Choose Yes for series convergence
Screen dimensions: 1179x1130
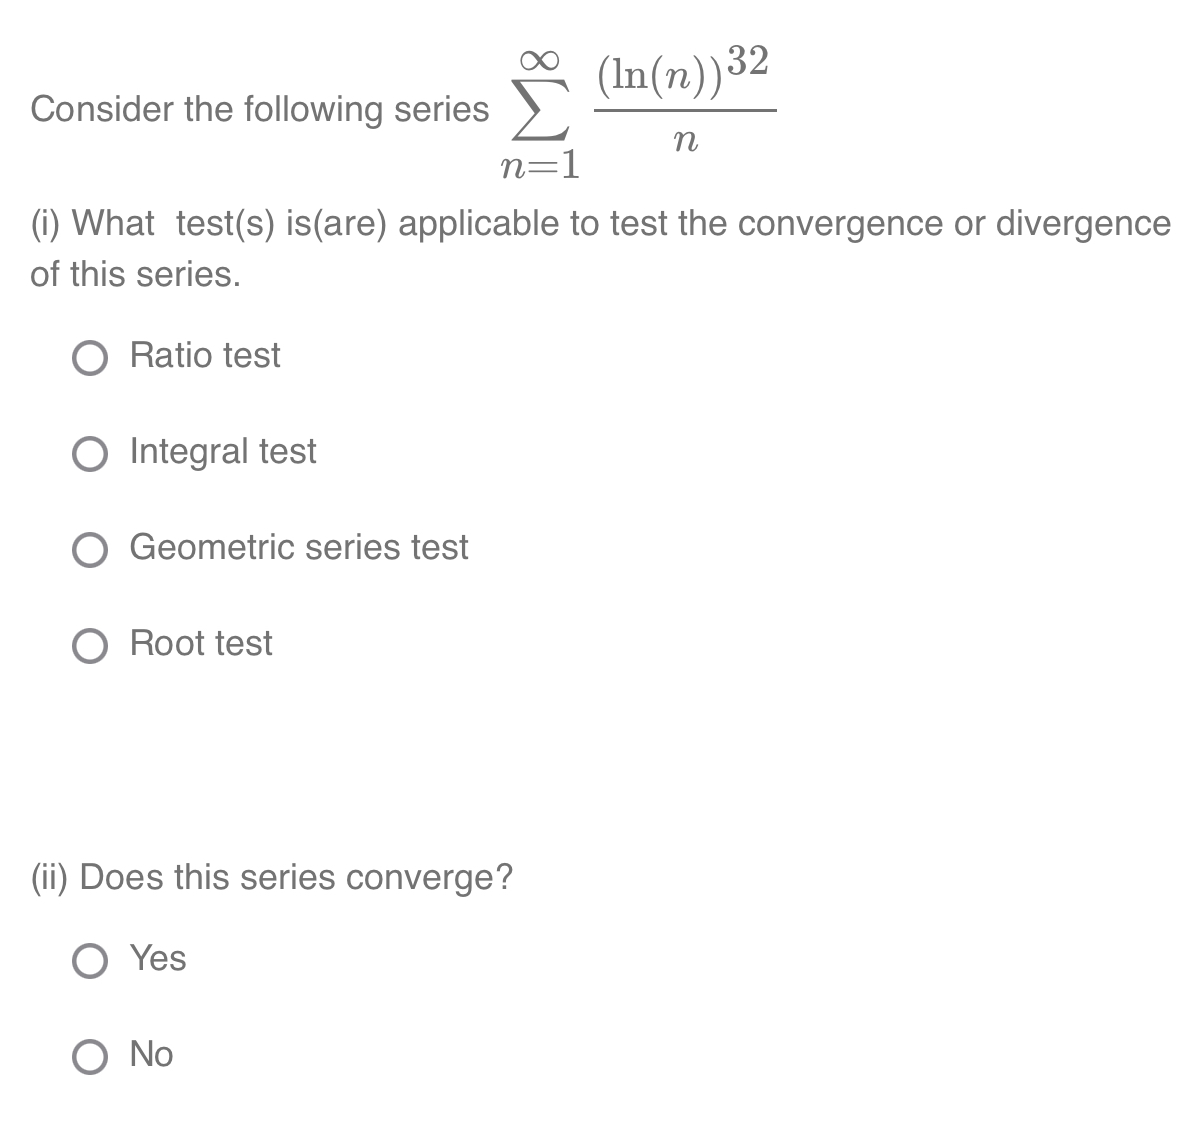[x=91, y=961]
